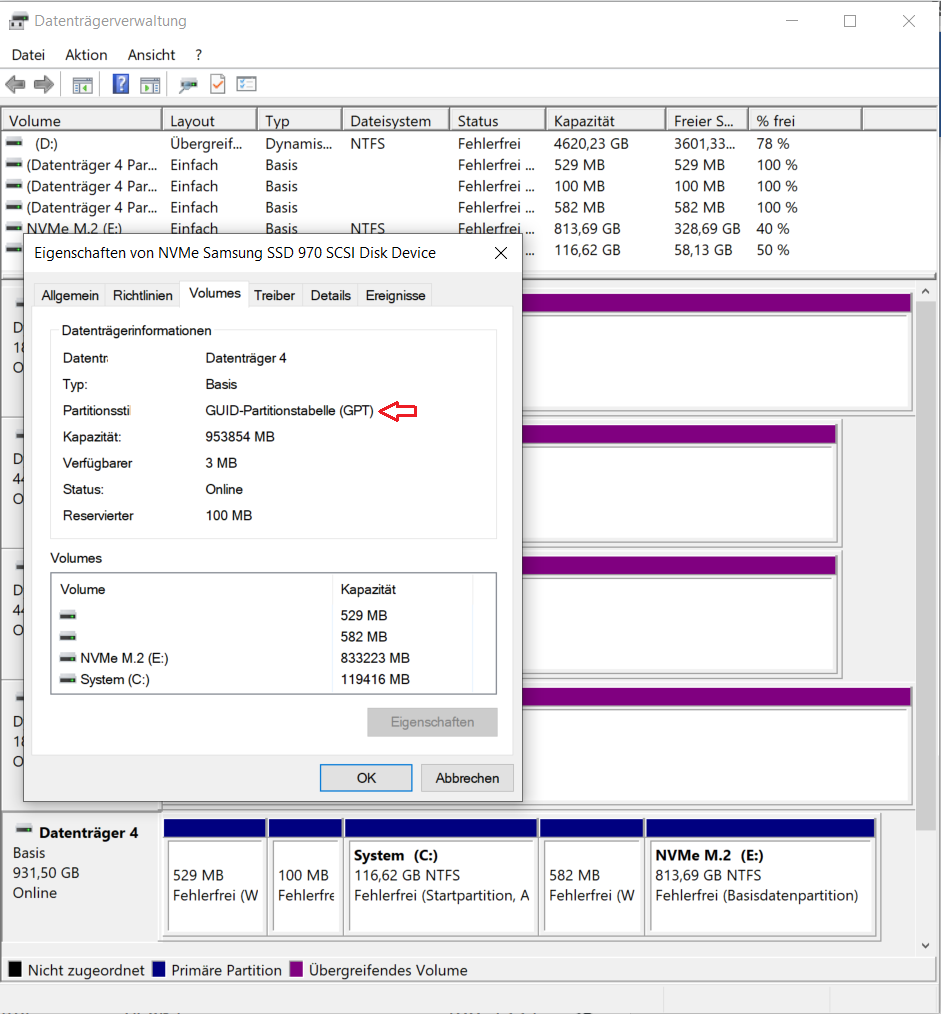Screen dimensions: 942x1014
Task: Select the Volumes tab
Action: point(215,294)
